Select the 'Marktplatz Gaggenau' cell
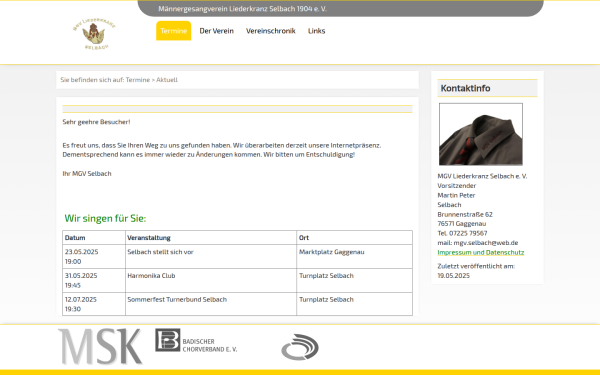Viewport: 600px width, 375px height. point(354,256)
